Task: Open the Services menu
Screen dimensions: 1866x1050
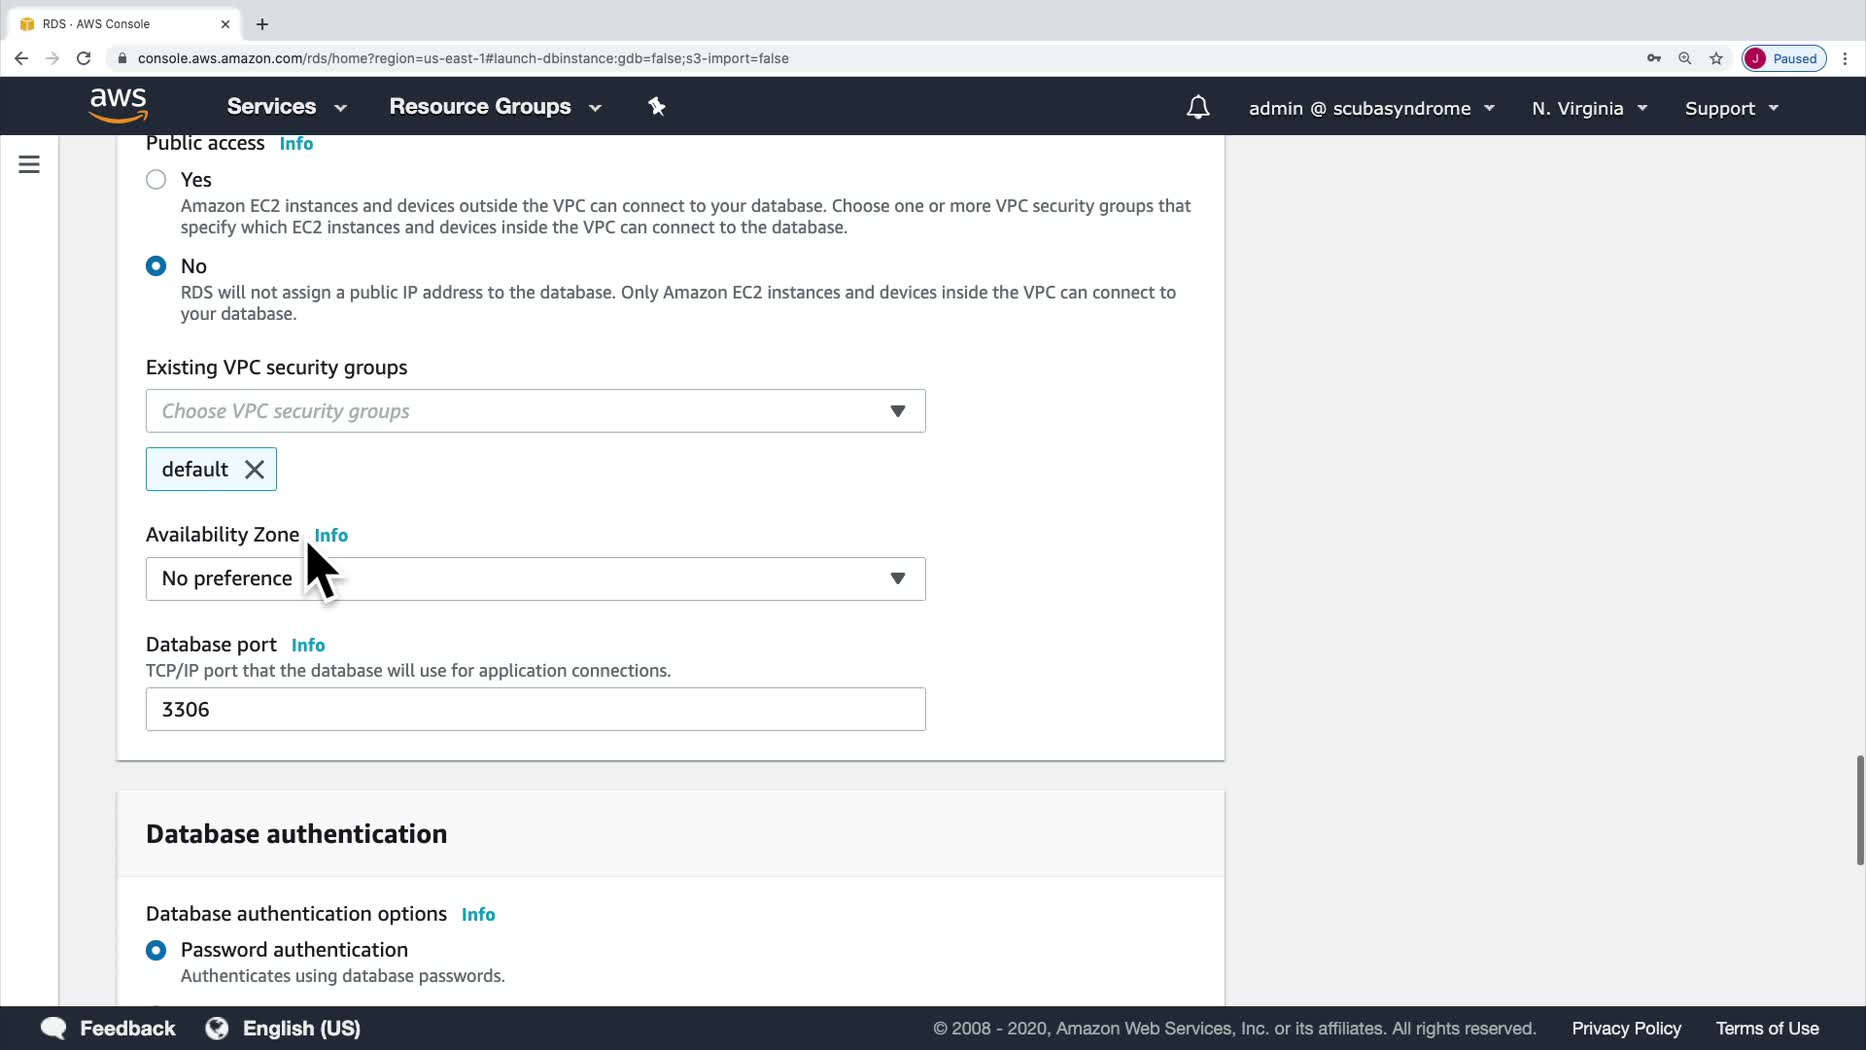Action: pyautogui.click(x=286, y=106)
